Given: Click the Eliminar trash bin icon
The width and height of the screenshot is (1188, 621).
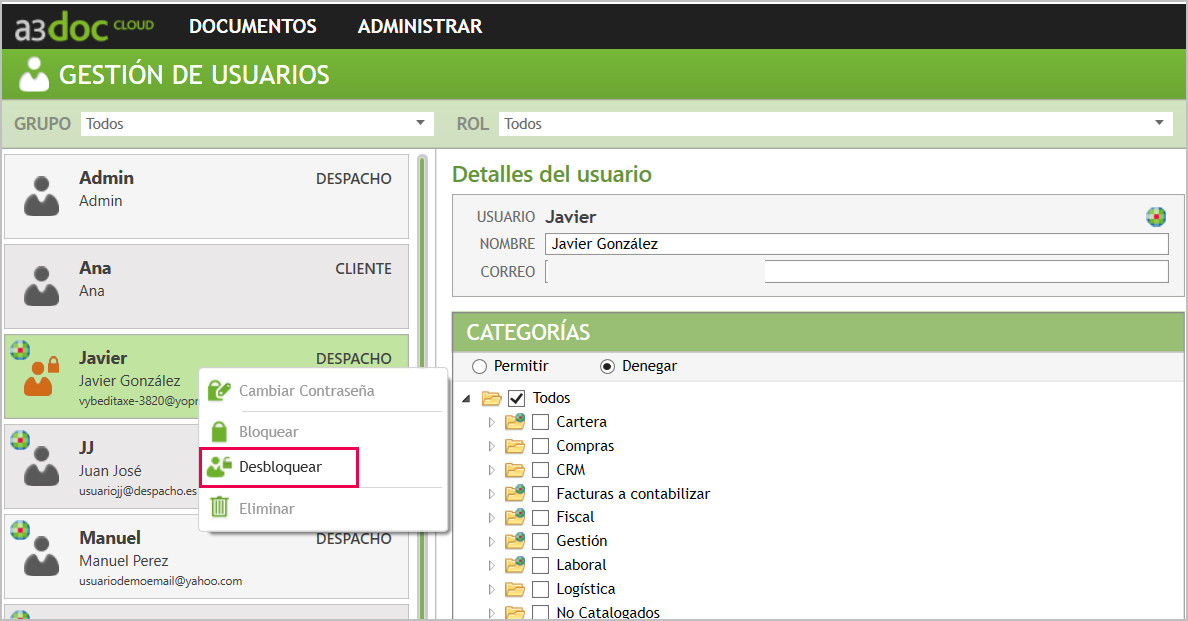Looking at the screenshot, I should tap(219, 508).
